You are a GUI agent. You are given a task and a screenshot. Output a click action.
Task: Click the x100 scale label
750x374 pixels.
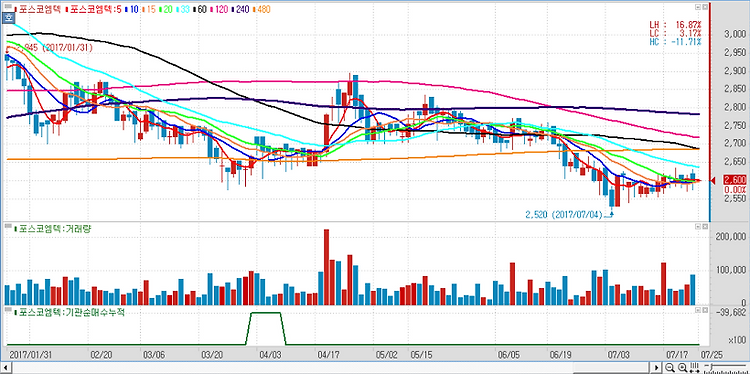tap(737, 340)
